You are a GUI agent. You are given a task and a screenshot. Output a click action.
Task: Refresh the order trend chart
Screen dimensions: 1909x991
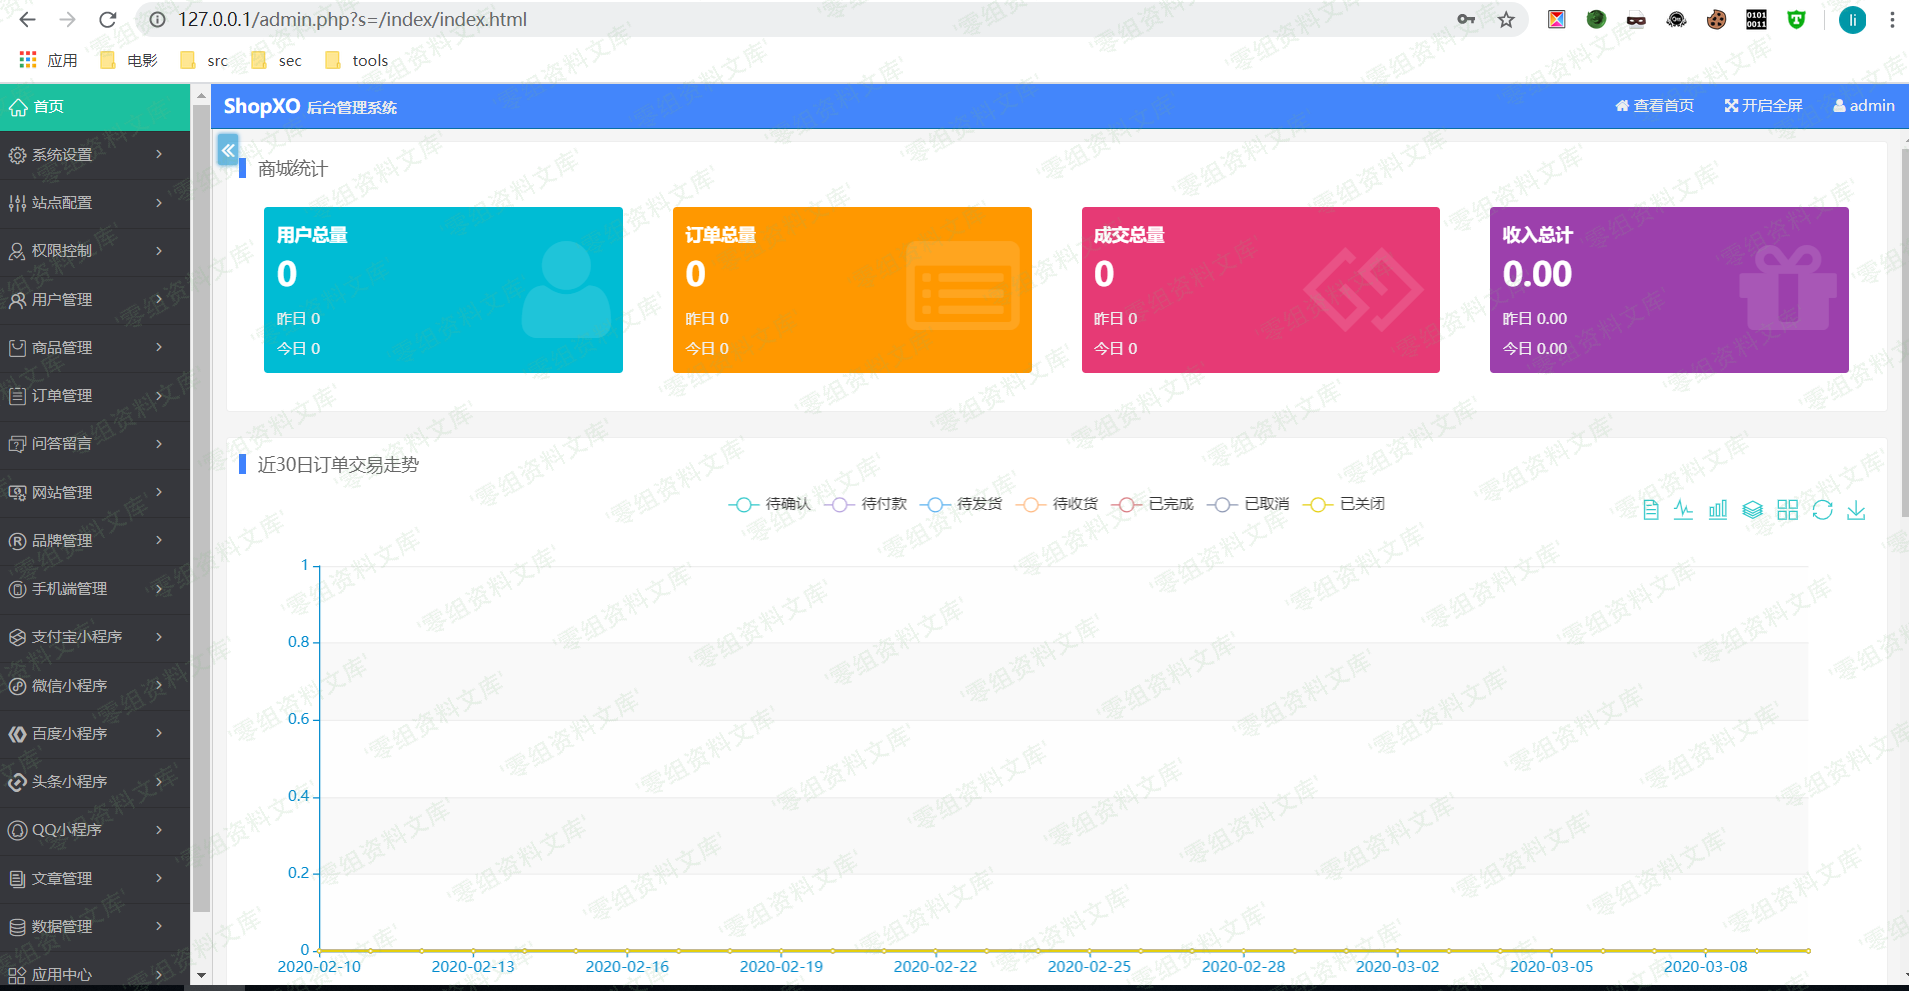tap(1822, 510)
